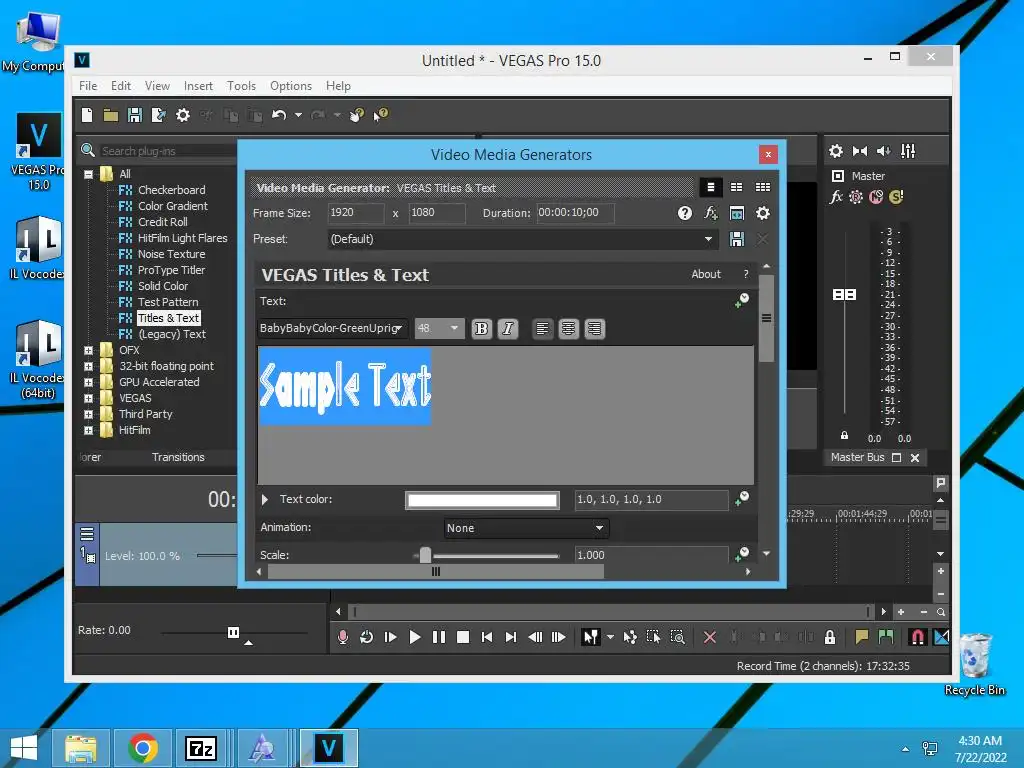Click the generator help question mark icon
This screenshot has width=1024, height=768.
click(x=684, y=213)
